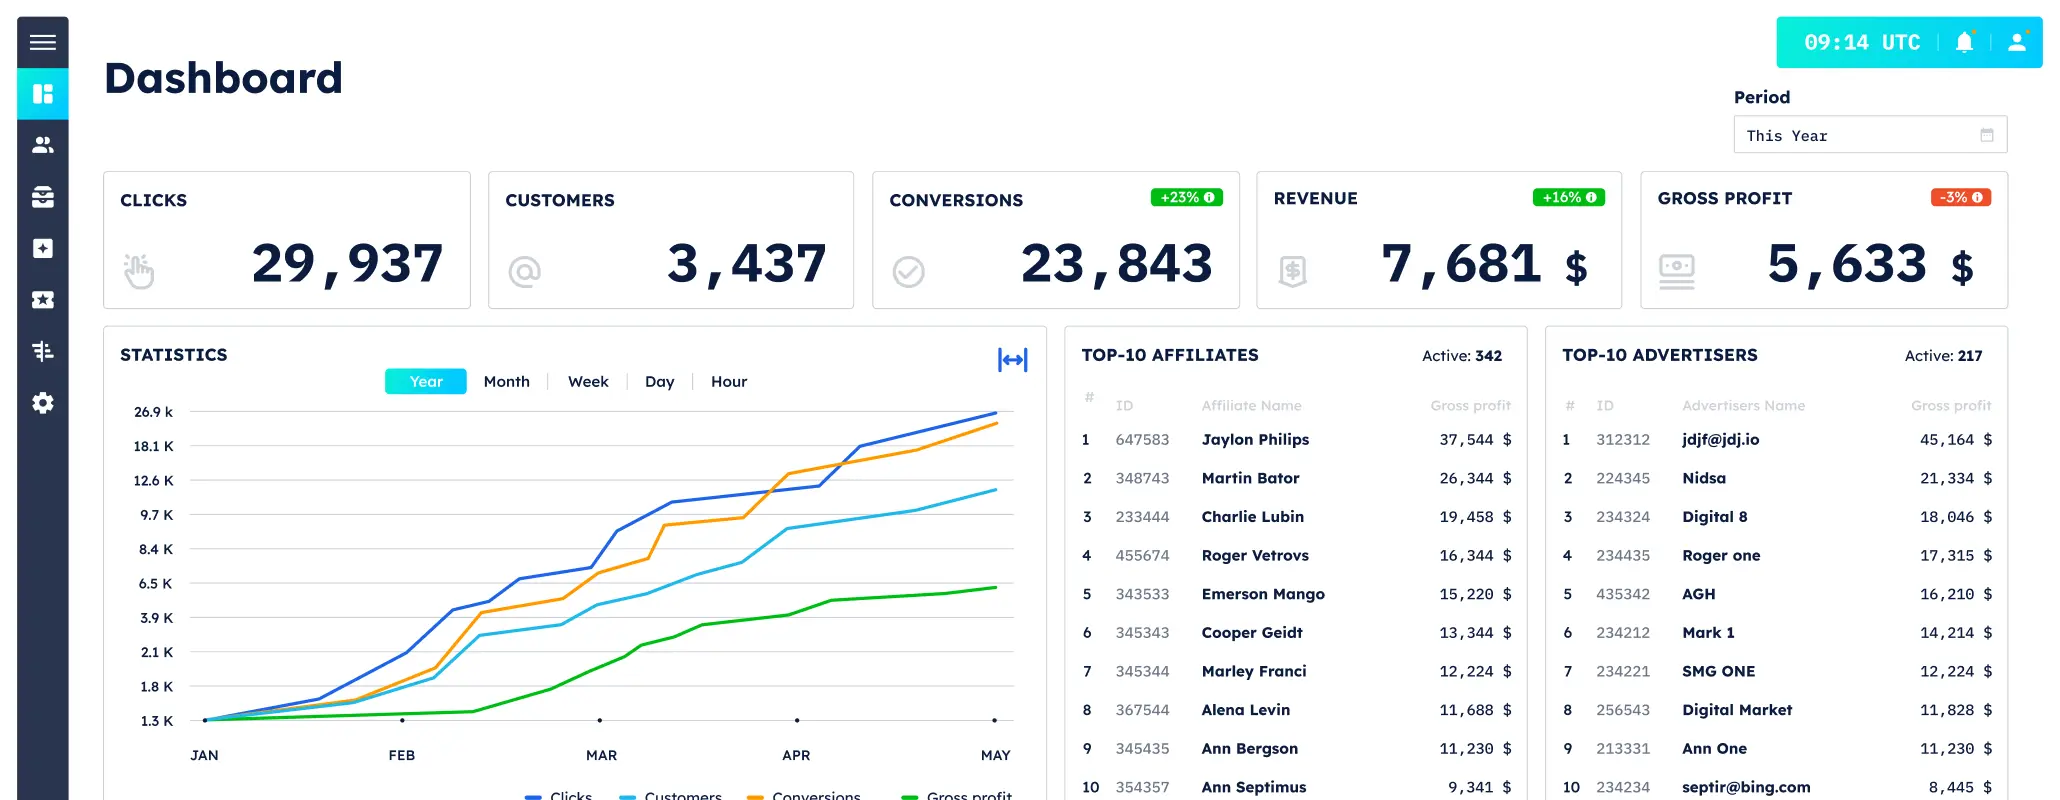Click the Dashboard layout icon in sidebar
The width and height of the screenshot is (2060, 800).
[42, 94]
